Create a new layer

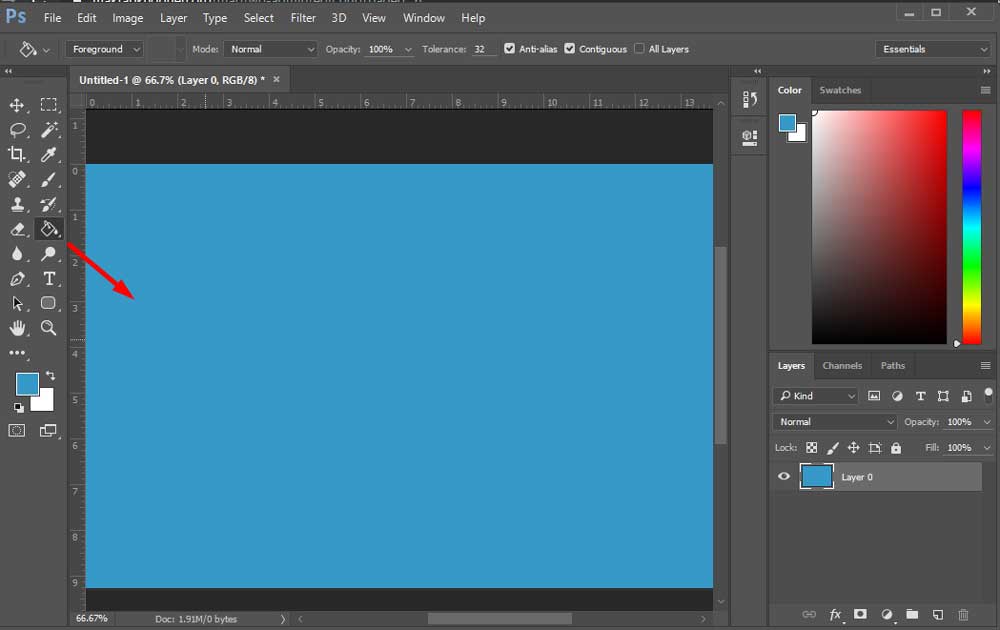938,615
